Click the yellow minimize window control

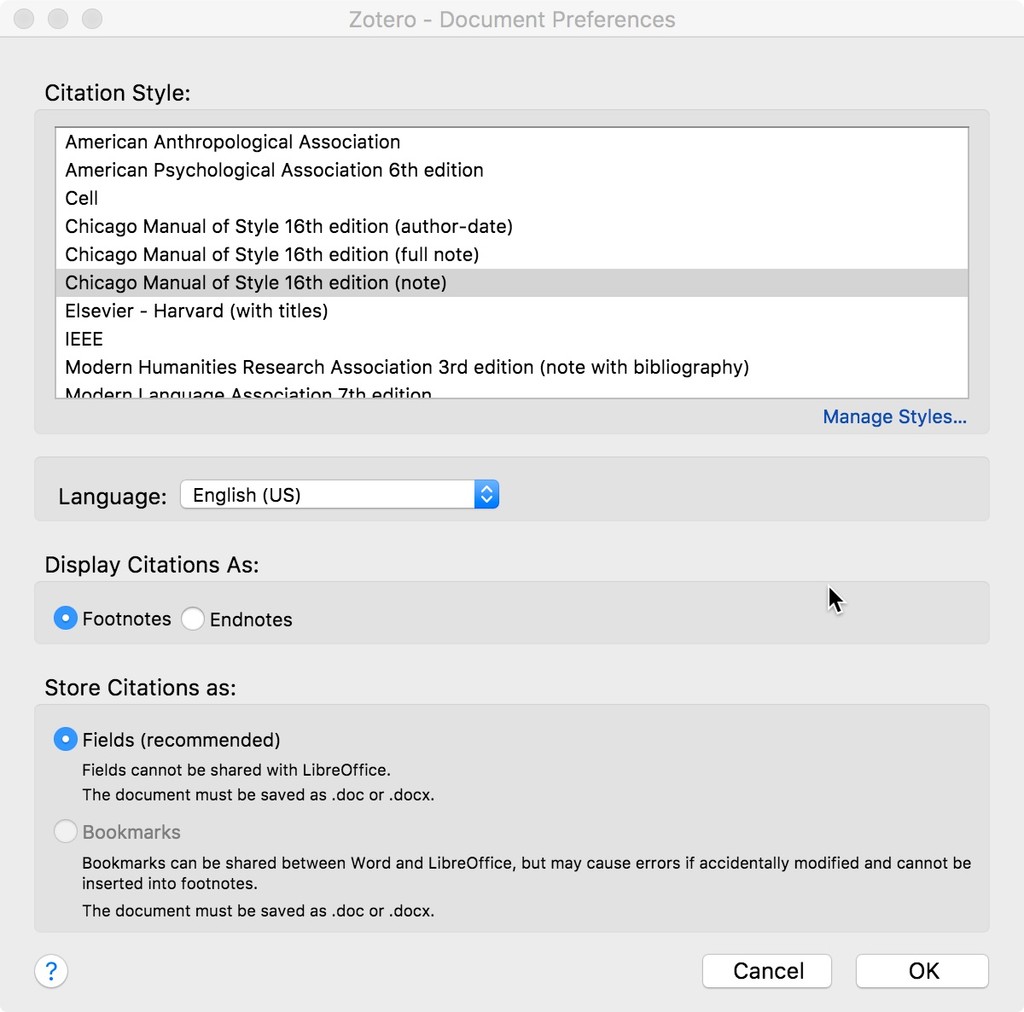click(57, 18)
